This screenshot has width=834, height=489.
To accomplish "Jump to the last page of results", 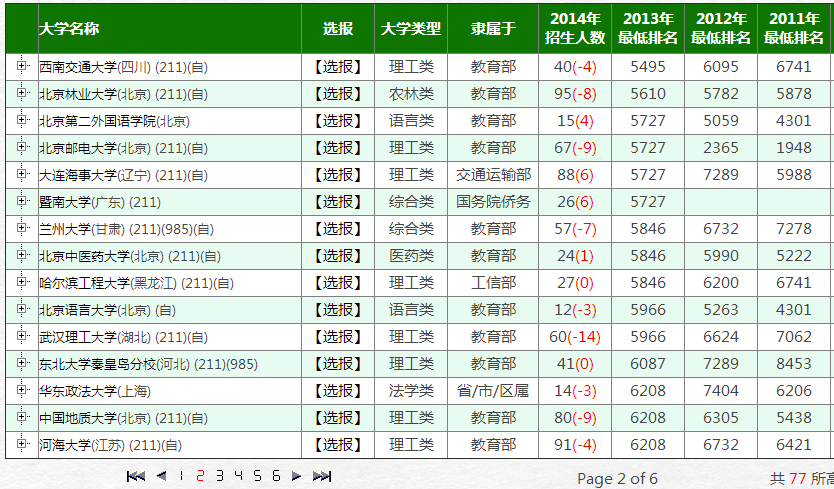I will [x=322, y=476].
